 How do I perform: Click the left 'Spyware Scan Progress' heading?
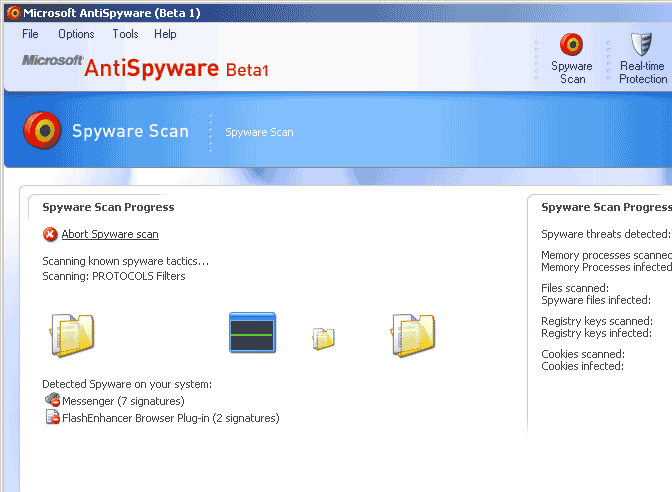click(108, 207)
